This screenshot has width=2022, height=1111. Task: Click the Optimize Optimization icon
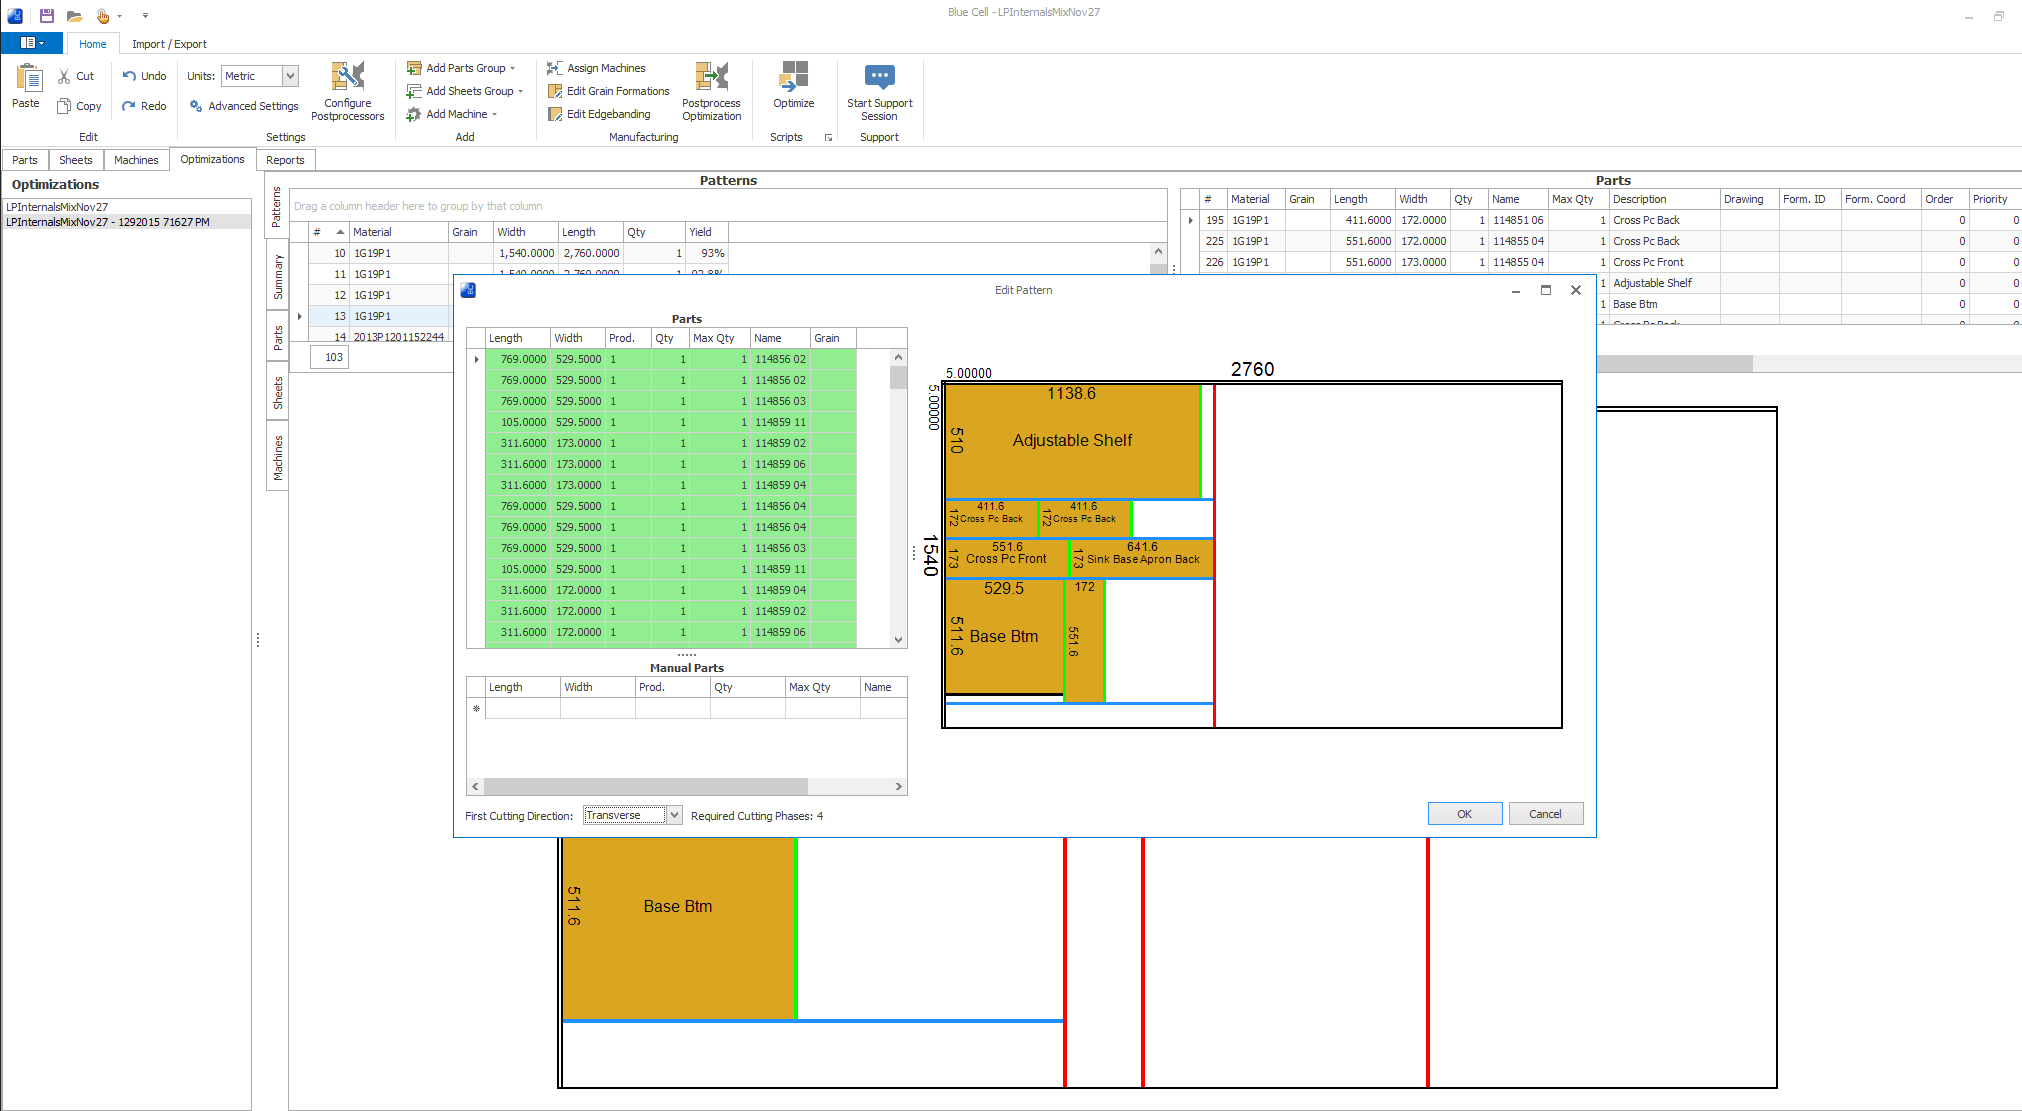[x=793, y=88]
